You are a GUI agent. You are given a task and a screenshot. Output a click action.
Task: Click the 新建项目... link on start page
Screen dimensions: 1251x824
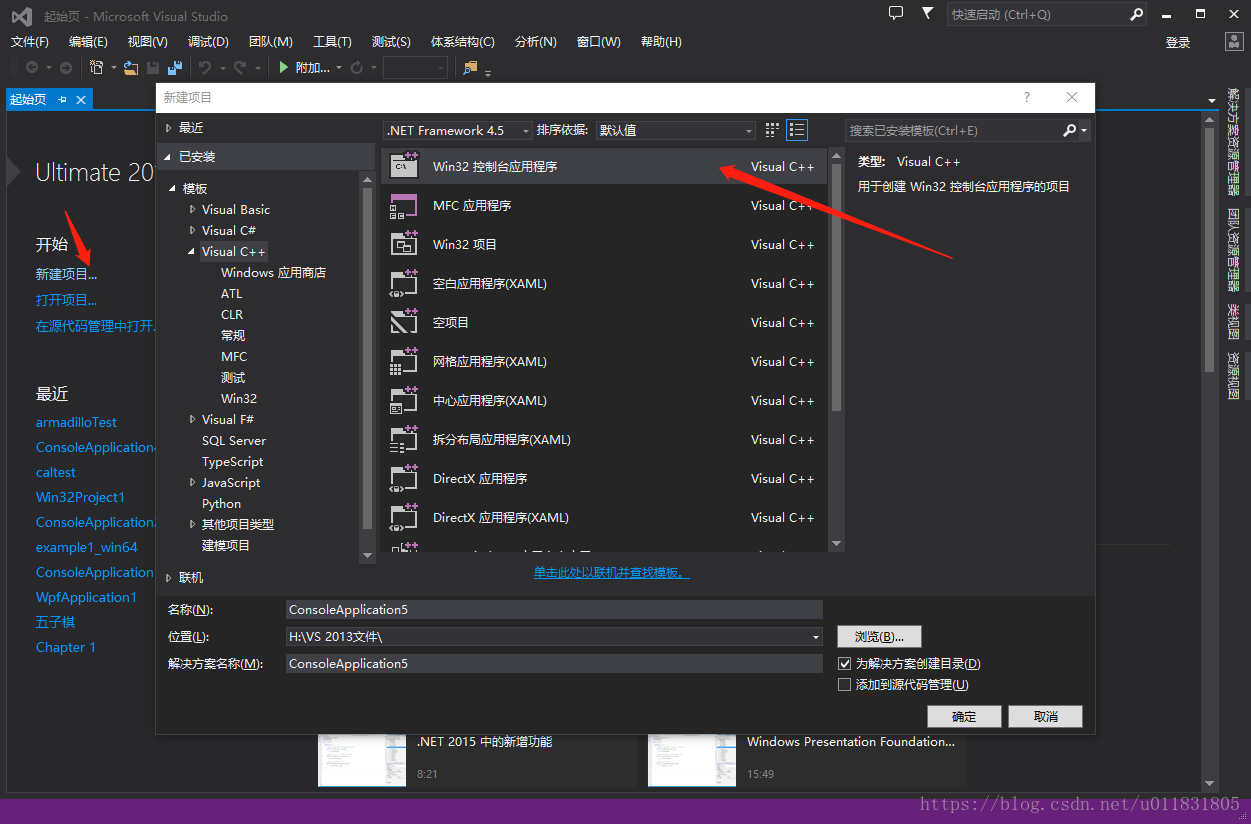coord(67,274)
